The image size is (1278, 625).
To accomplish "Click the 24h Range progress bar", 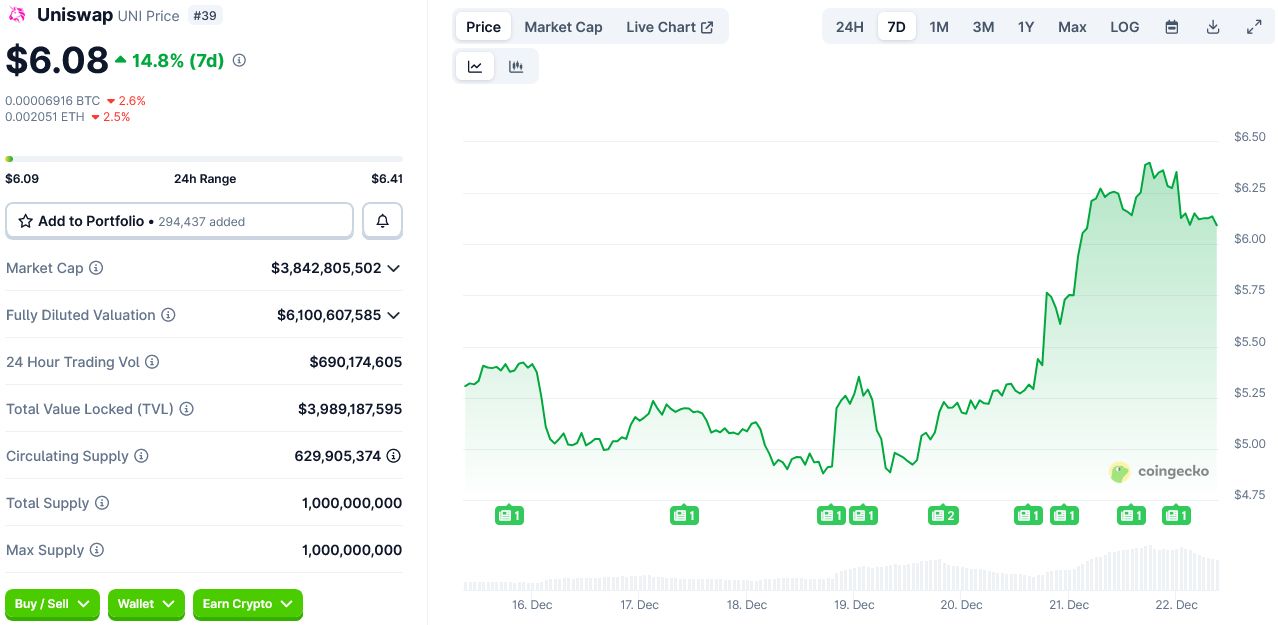I will coord(204,158).
